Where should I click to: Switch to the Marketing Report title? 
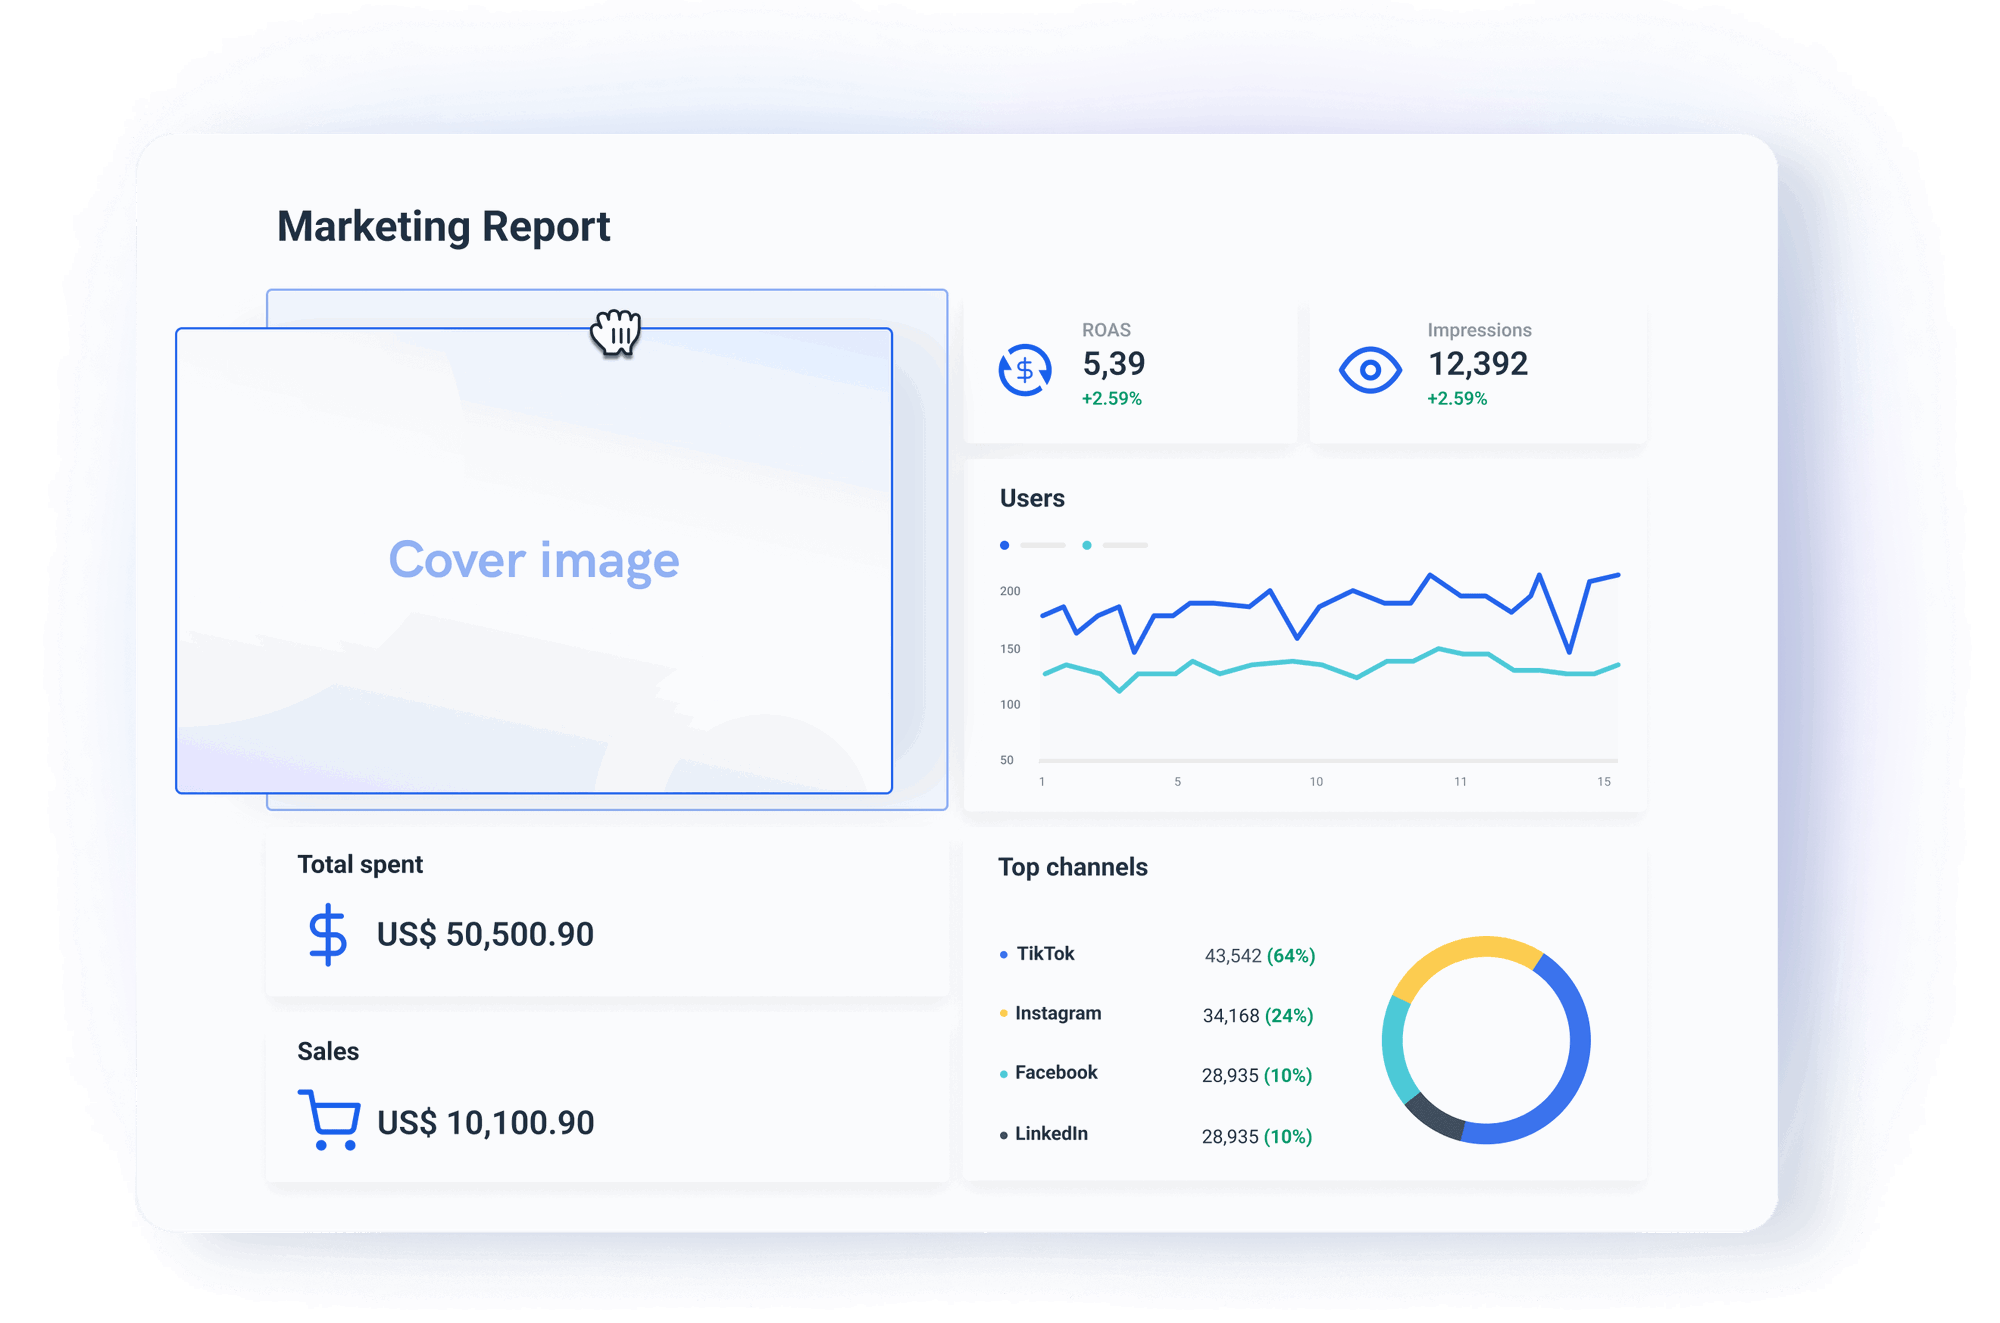443,225
